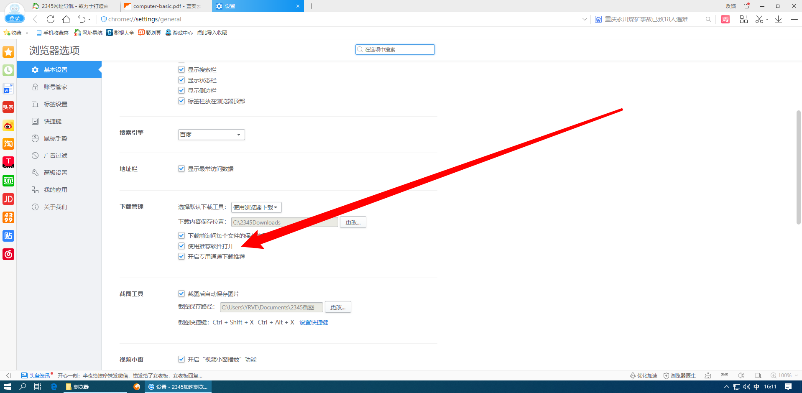Click the magnifier in the top search box
Screen dimensions: 802x393
coord(708,19)
